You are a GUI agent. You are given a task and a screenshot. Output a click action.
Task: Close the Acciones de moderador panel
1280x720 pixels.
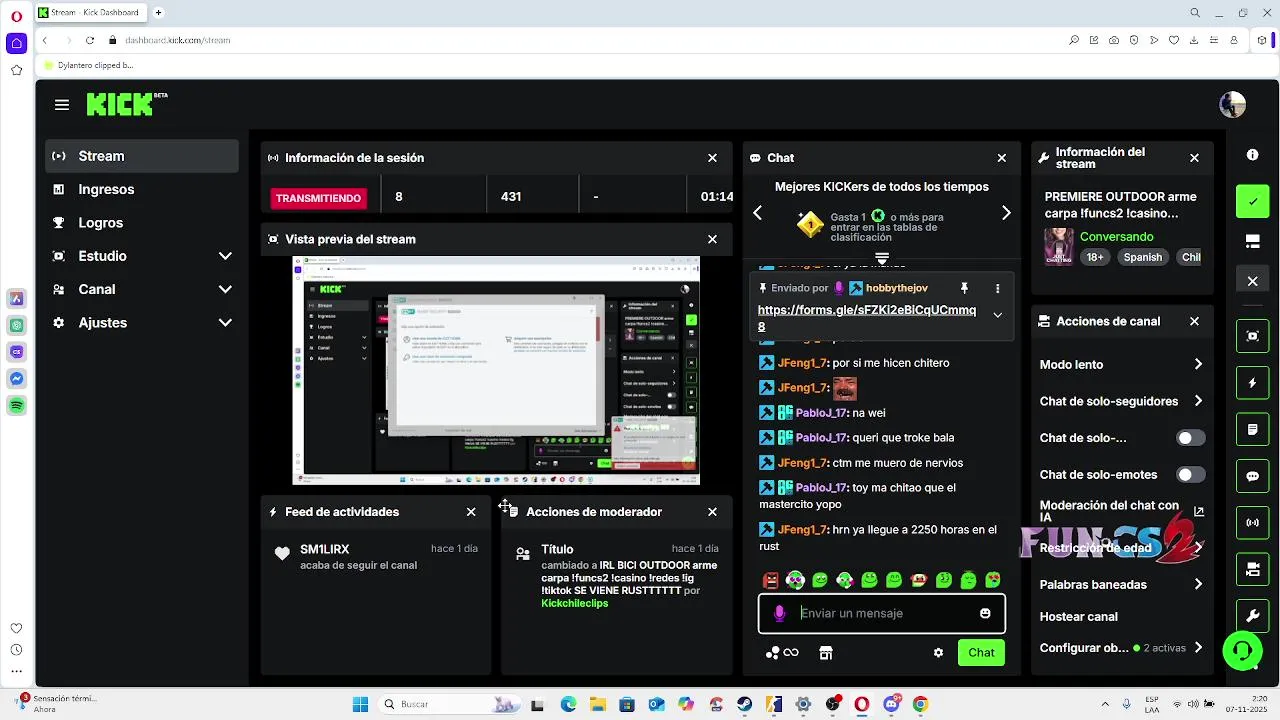(x=712, y=512)
